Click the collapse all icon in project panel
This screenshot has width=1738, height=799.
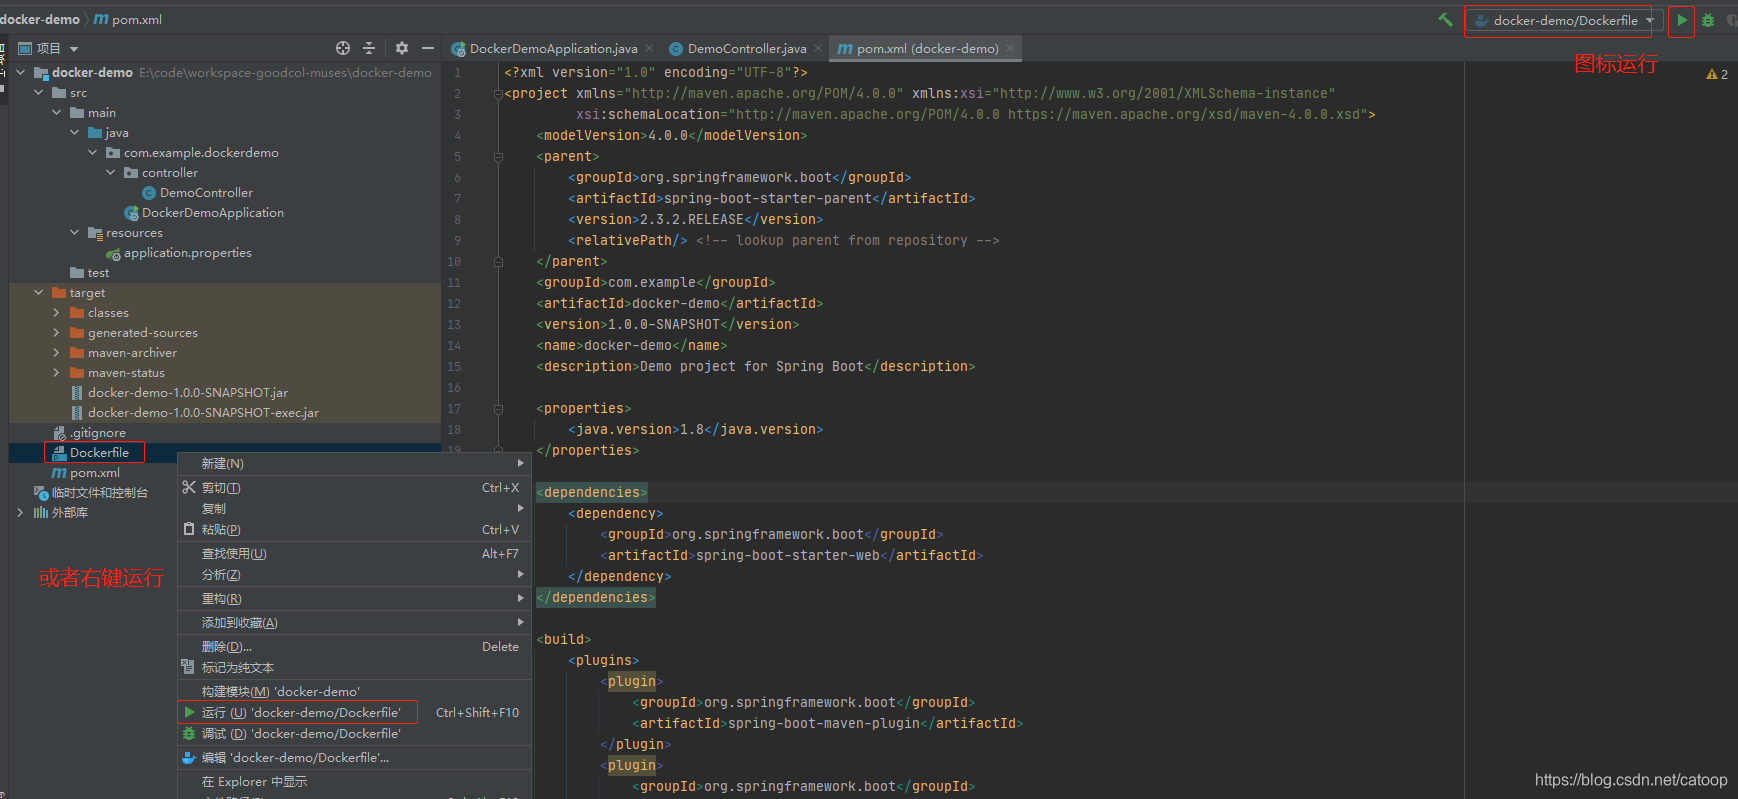pyautogui.click(x=369, y=48)
